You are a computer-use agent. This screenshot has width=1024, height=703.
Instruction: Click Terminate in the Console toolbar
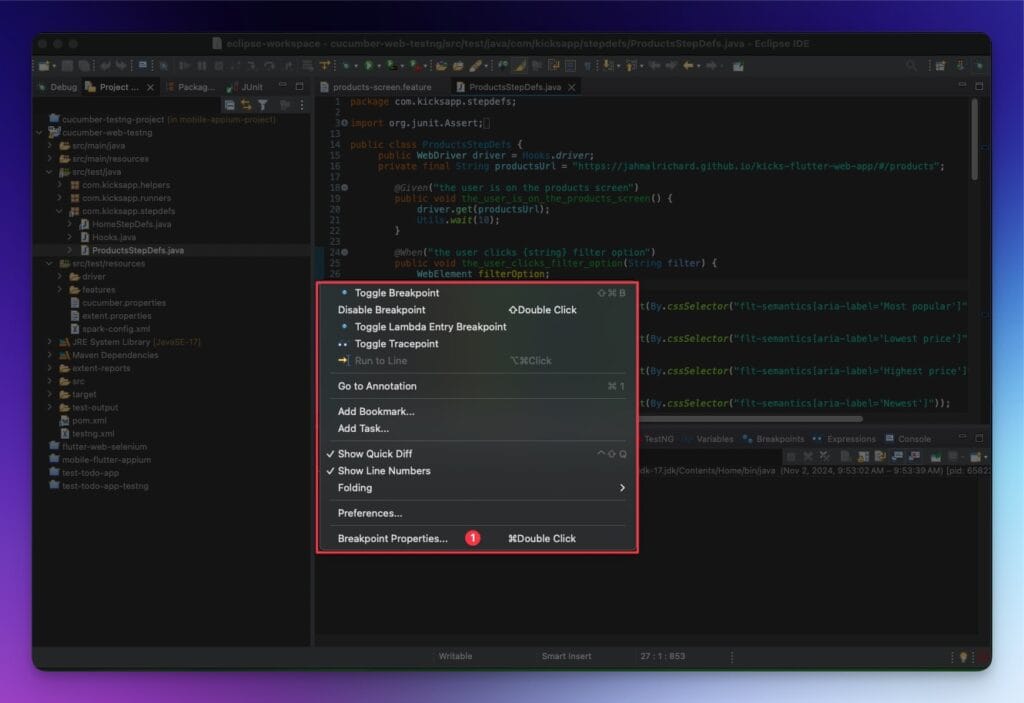tap(791, 456)
